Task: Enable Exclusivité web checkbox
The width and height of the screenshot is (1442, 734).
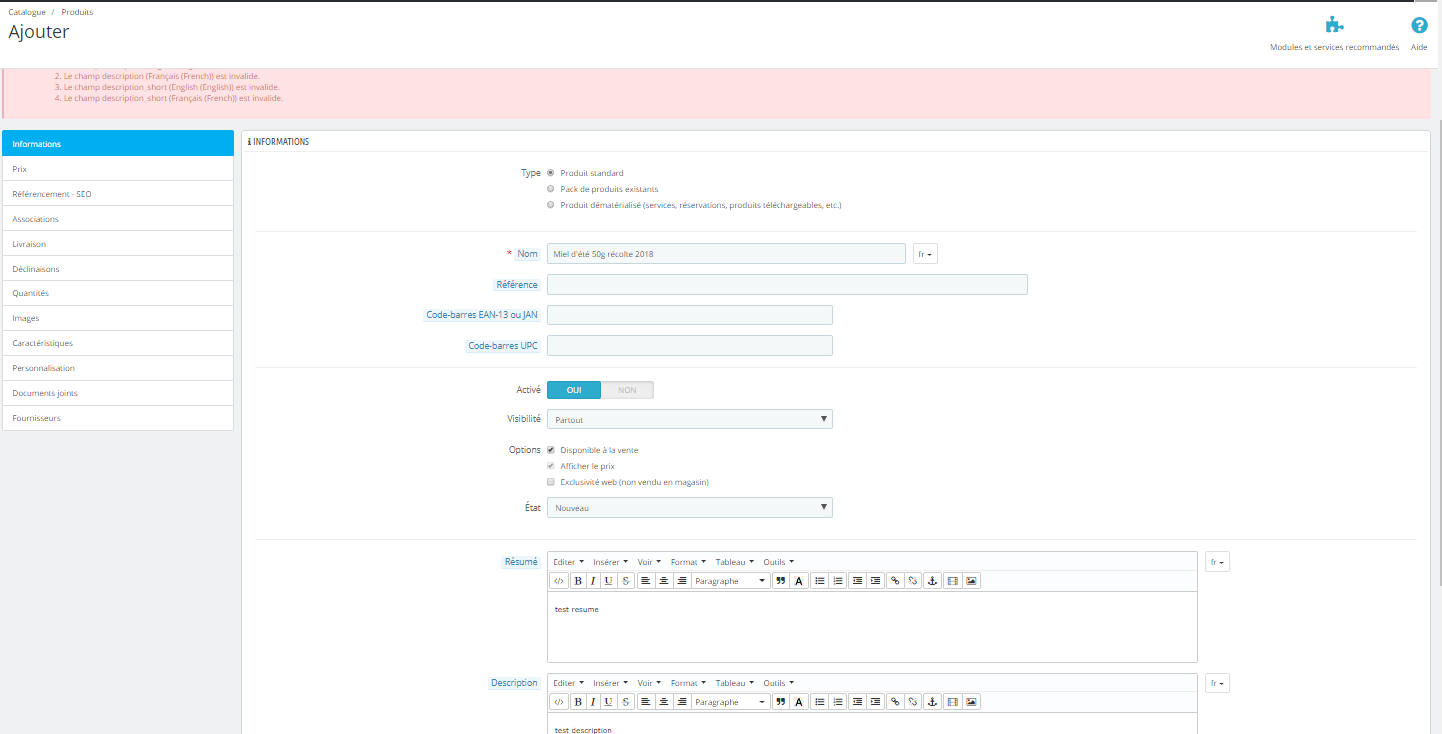Action: (550, 482)
